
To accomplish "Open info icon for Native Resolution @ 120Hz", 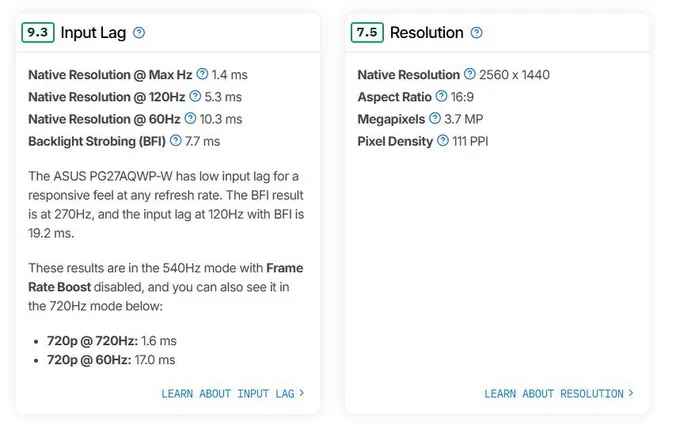I will click(195, 96).
